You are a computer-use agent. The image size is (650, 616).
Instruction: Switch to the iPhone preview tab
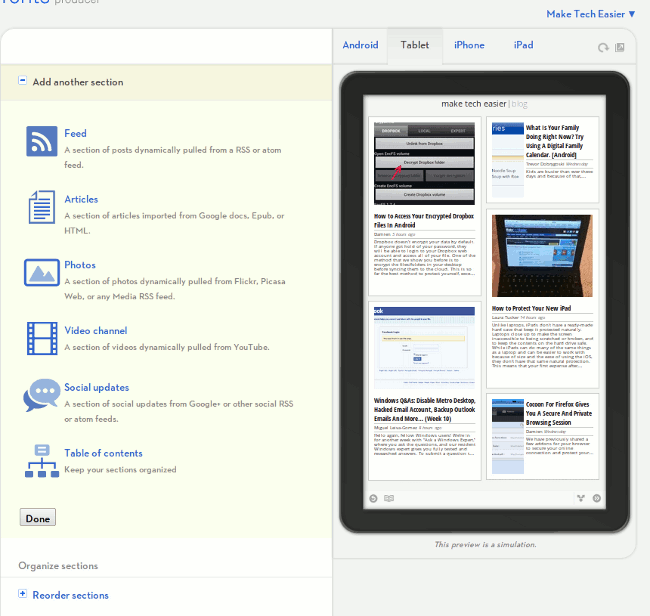[469, 45]
